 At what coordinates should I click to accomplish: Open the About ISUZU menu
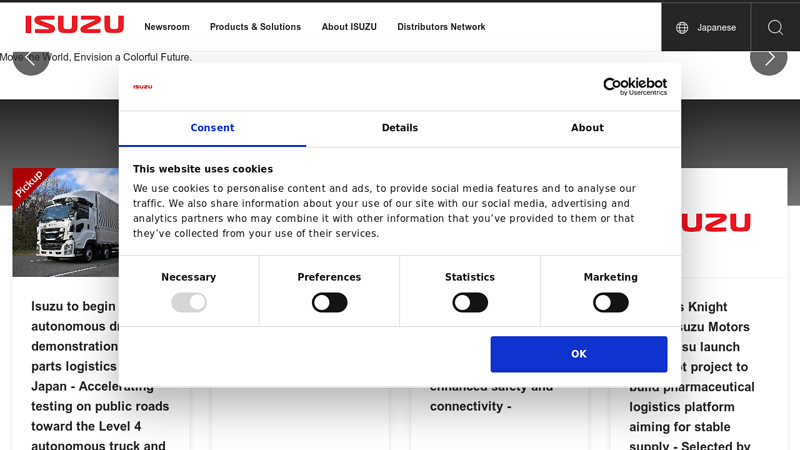tap(349, 27)
